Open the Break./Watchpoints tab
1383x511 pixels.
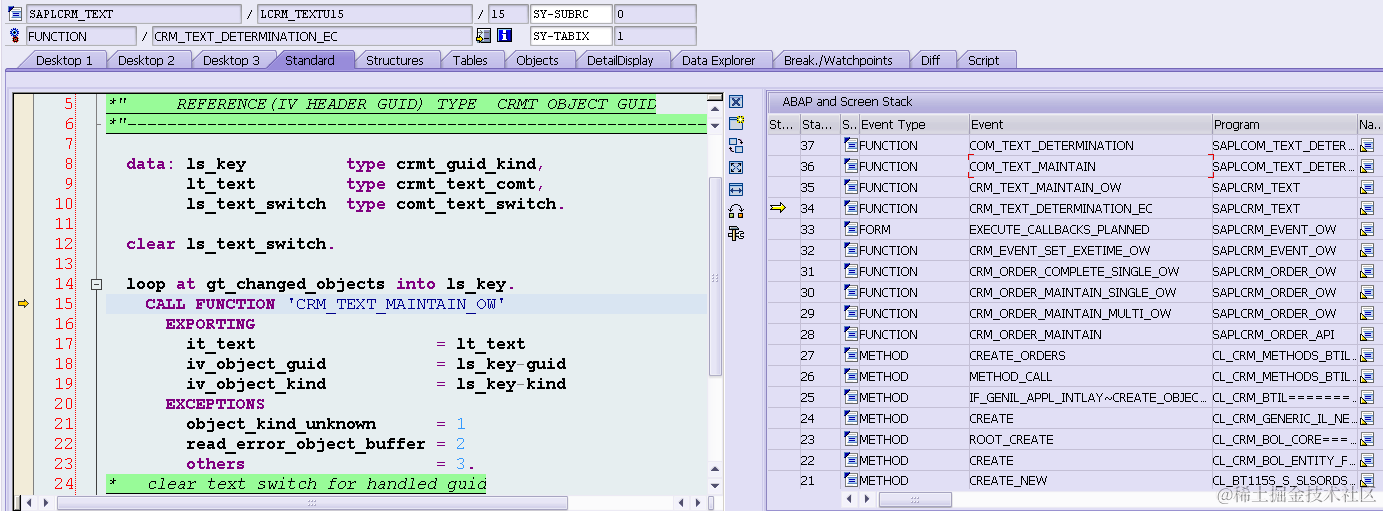(x=838, y=60)
